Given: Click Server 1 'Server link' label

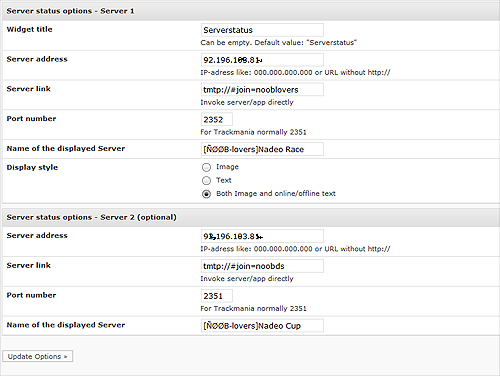Looking at the screenshot, I should point(29,89).
